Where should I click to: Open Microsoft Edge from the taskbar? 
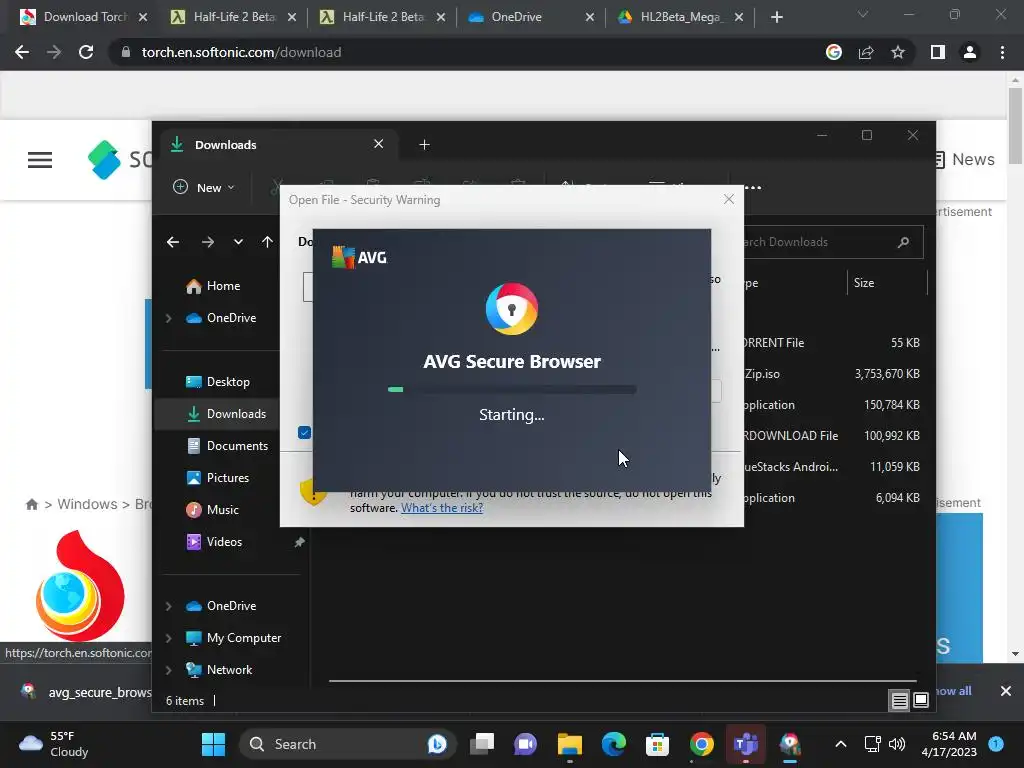point(613,744)
